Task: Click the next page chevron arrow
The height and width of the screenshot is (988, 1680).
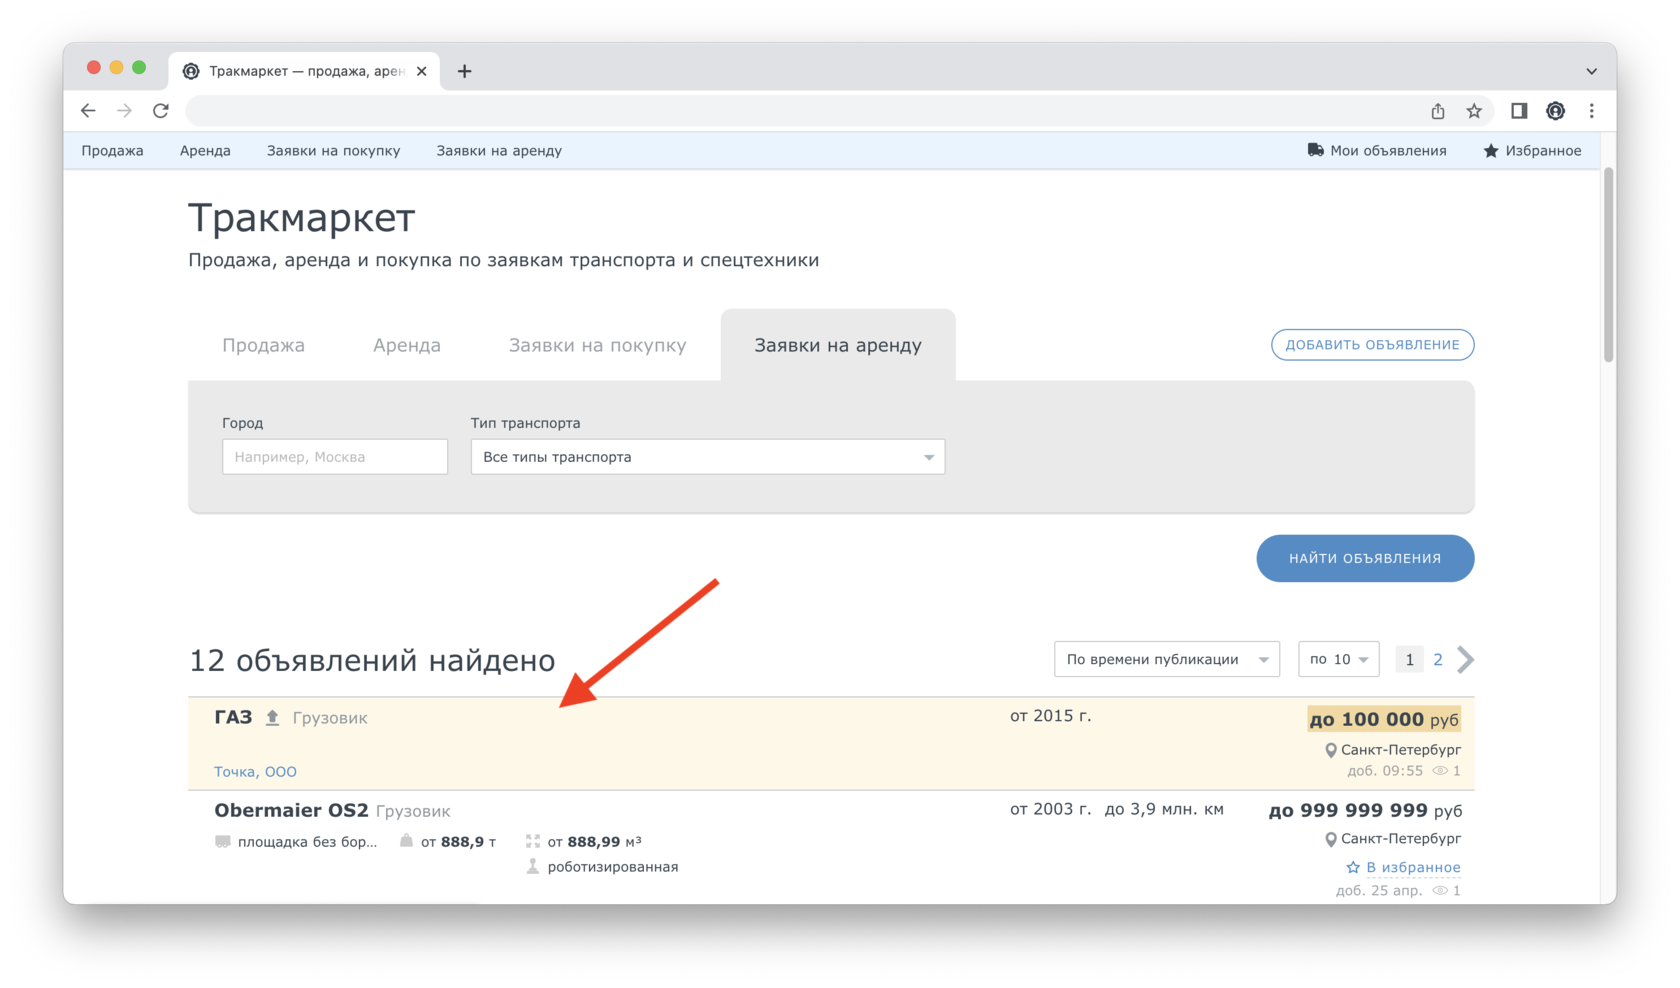Action: pos(1465,659)
